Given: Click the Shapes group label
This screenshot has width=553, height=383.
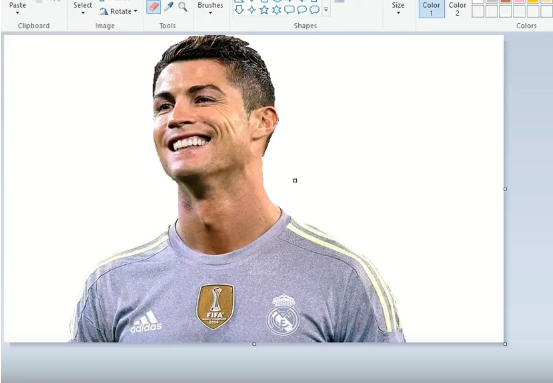Looking at the screenshot, I should point(305,26).
